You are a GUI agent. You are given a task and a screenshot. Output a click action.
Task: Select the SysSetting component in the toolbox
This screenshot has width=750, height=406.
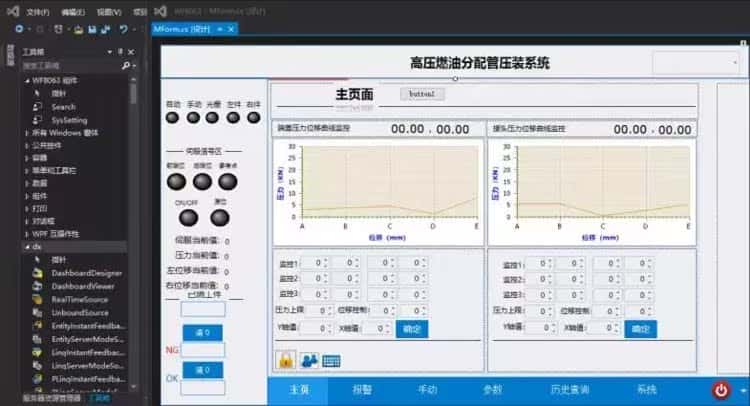tap(69, 120)
